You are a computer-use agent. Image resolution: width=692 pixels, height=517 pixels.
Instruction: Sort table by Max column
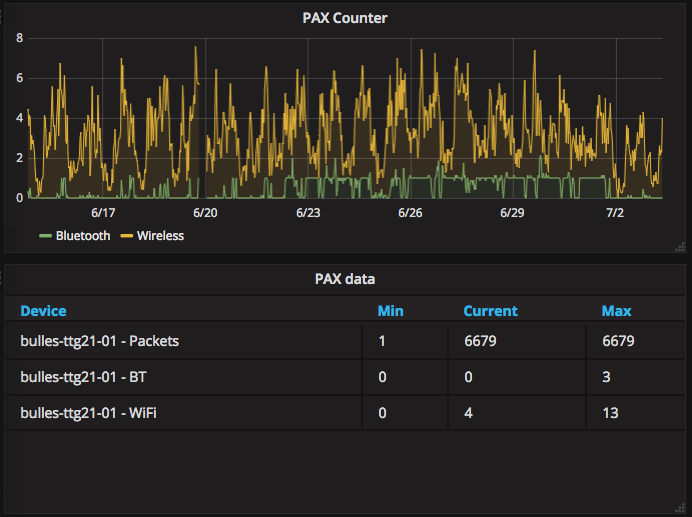(x=617, y=311)
